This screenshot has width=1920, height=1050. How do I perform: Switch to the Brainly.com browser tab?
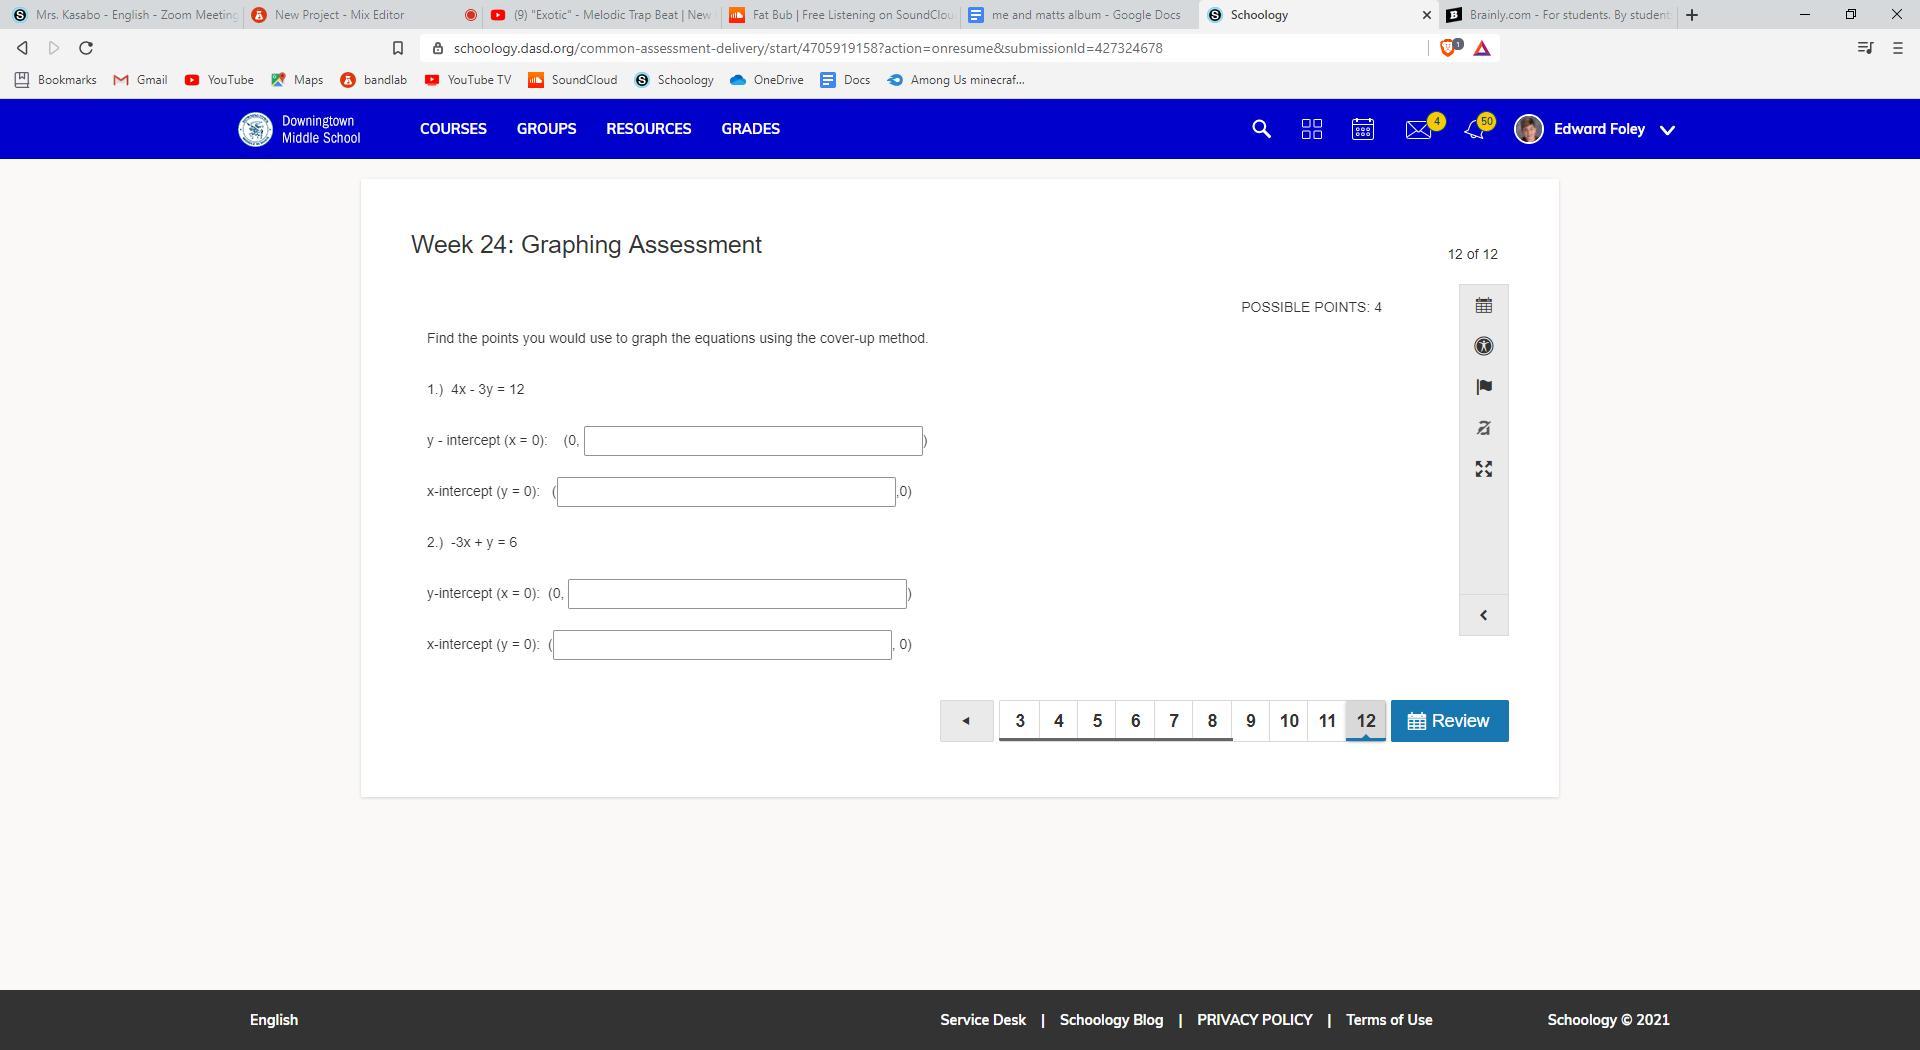click(x=1558, y=15)
